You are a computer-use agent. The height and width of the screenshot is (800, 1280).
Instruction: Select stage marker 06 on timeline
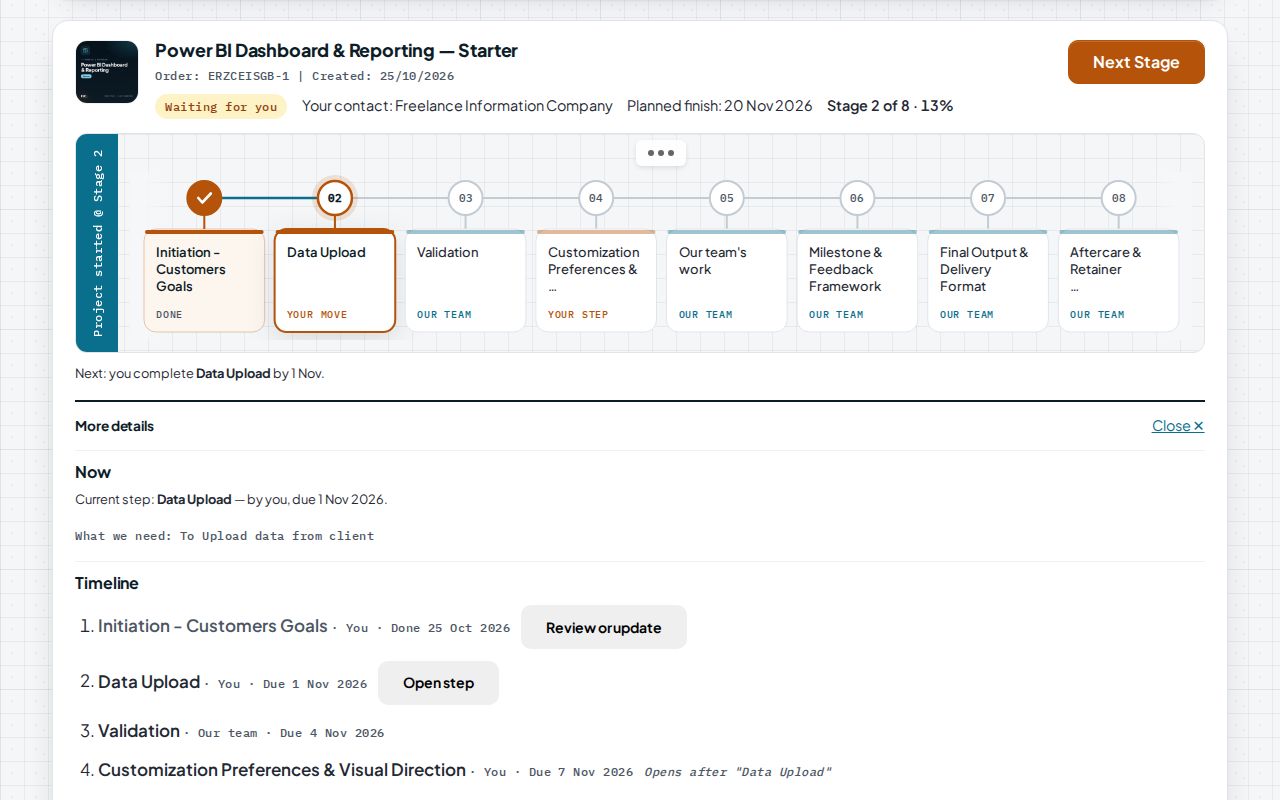pyautogui.click(x=857, y=198)
